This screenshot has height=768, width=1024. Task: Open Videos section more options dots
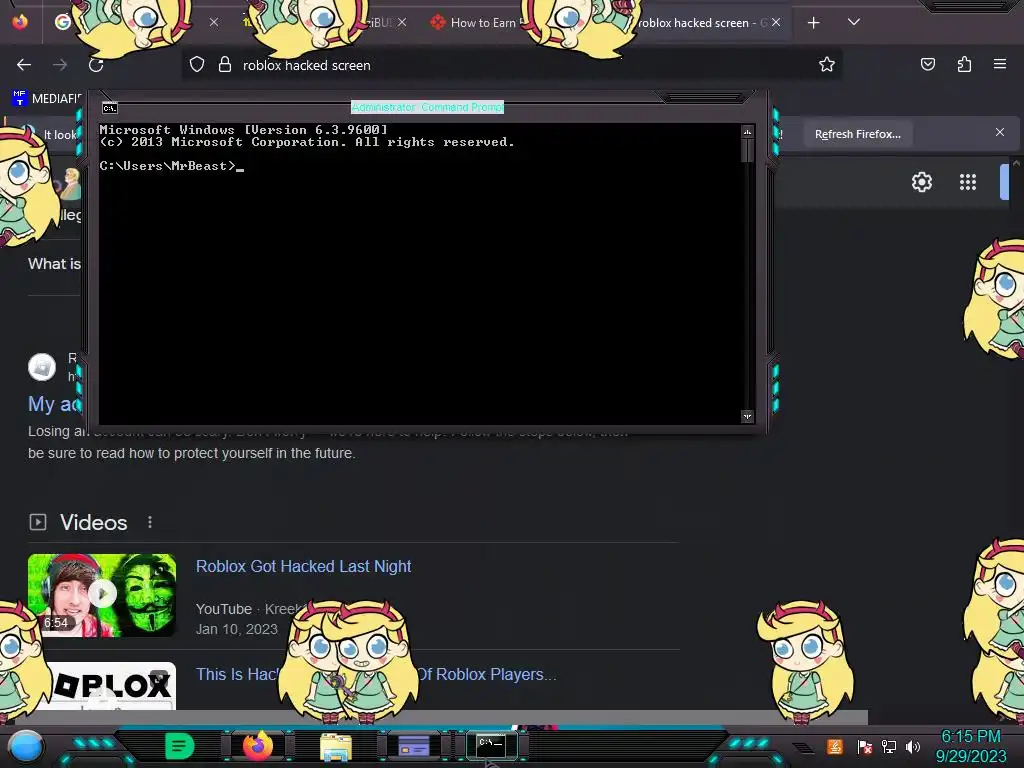click(150, 522)
